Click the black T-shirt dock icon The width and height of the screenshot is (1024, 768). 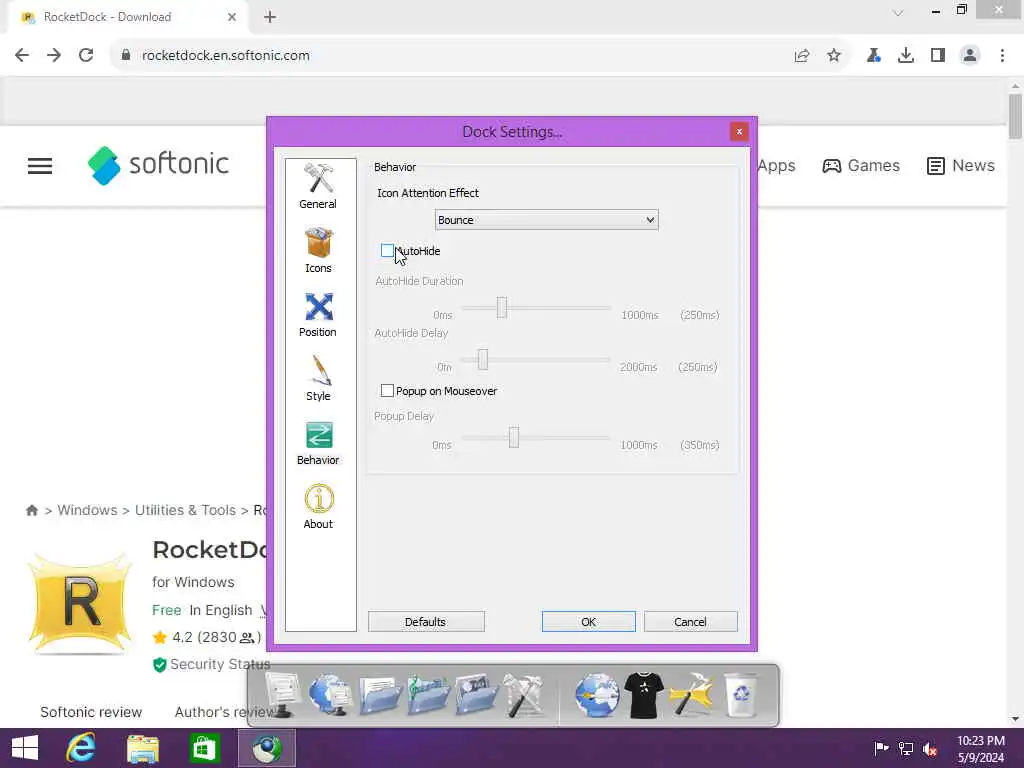click(x=643, y=696)
